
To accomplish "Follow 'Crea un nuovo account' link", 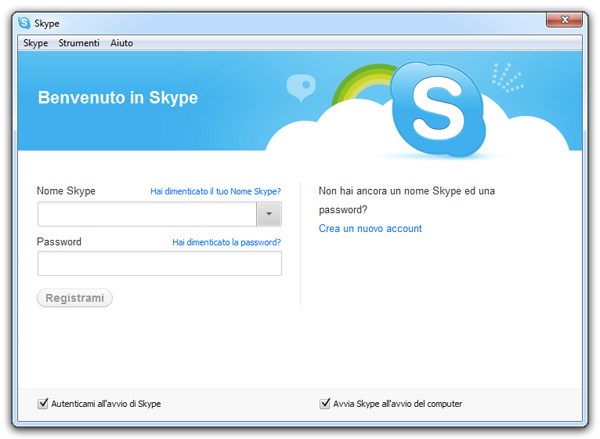I will pyautogui.click(x=370, y=228).
